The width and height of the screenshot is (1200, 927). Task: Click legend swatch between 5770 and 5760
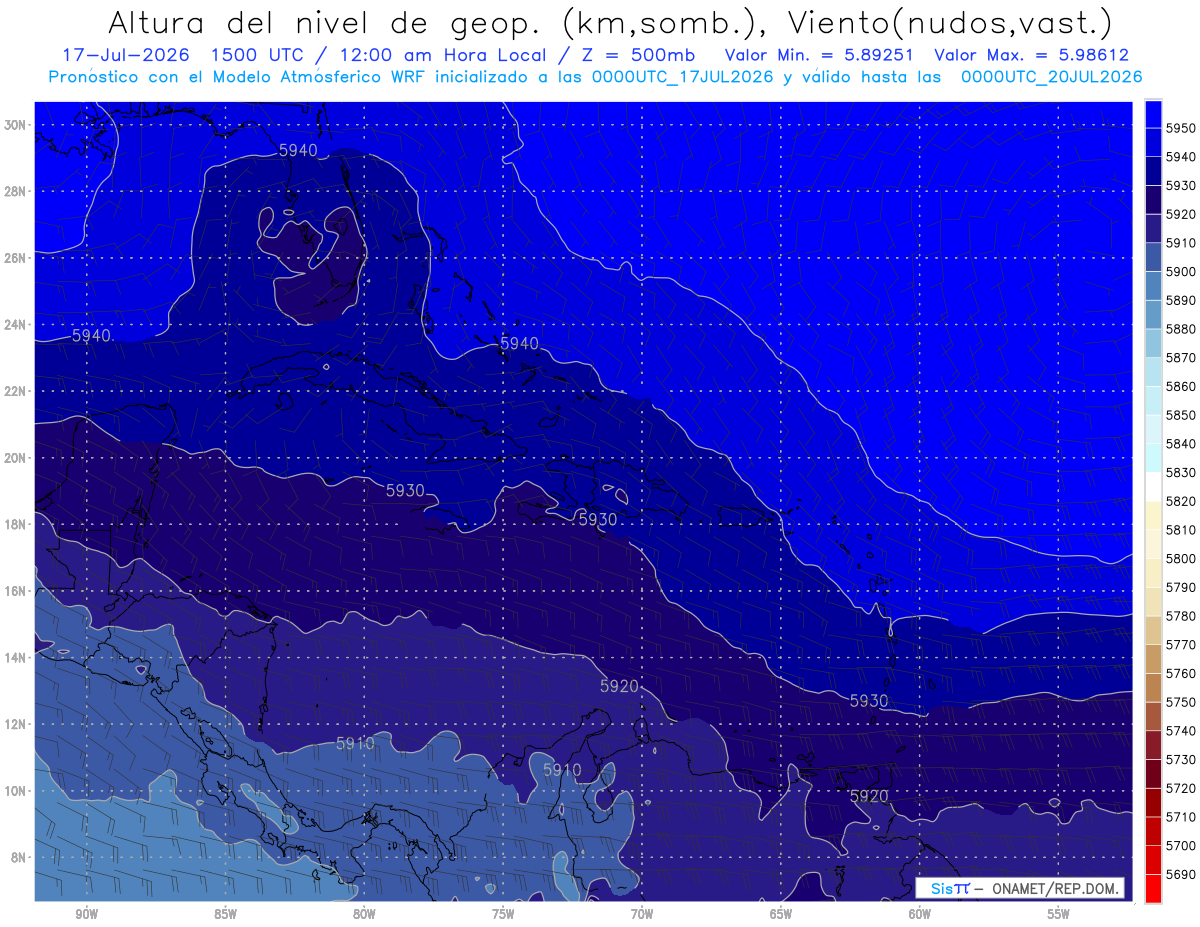tap(1153, 659)
